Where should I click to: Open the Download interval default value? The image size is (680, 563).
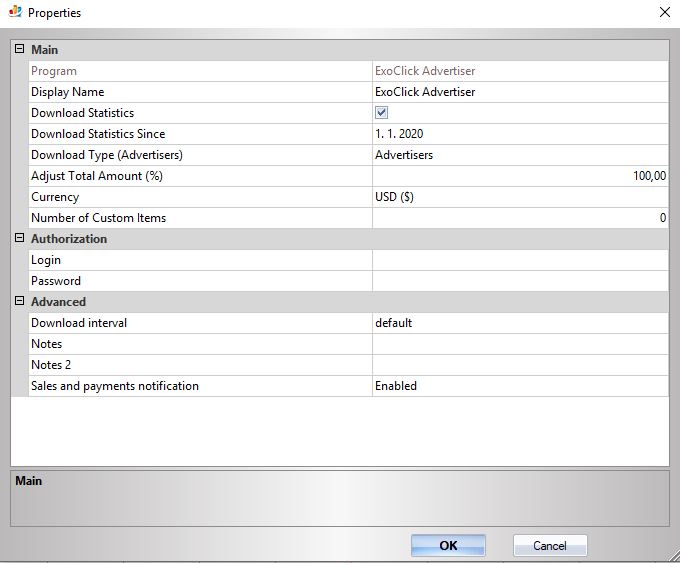(520, 323)
